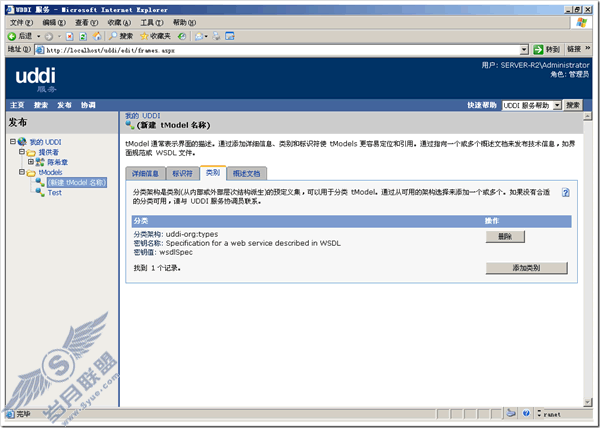Collapse the 我的 UDDI tree root
The height and width of the screenshot is (428, 600).
[x=13, y=142]
